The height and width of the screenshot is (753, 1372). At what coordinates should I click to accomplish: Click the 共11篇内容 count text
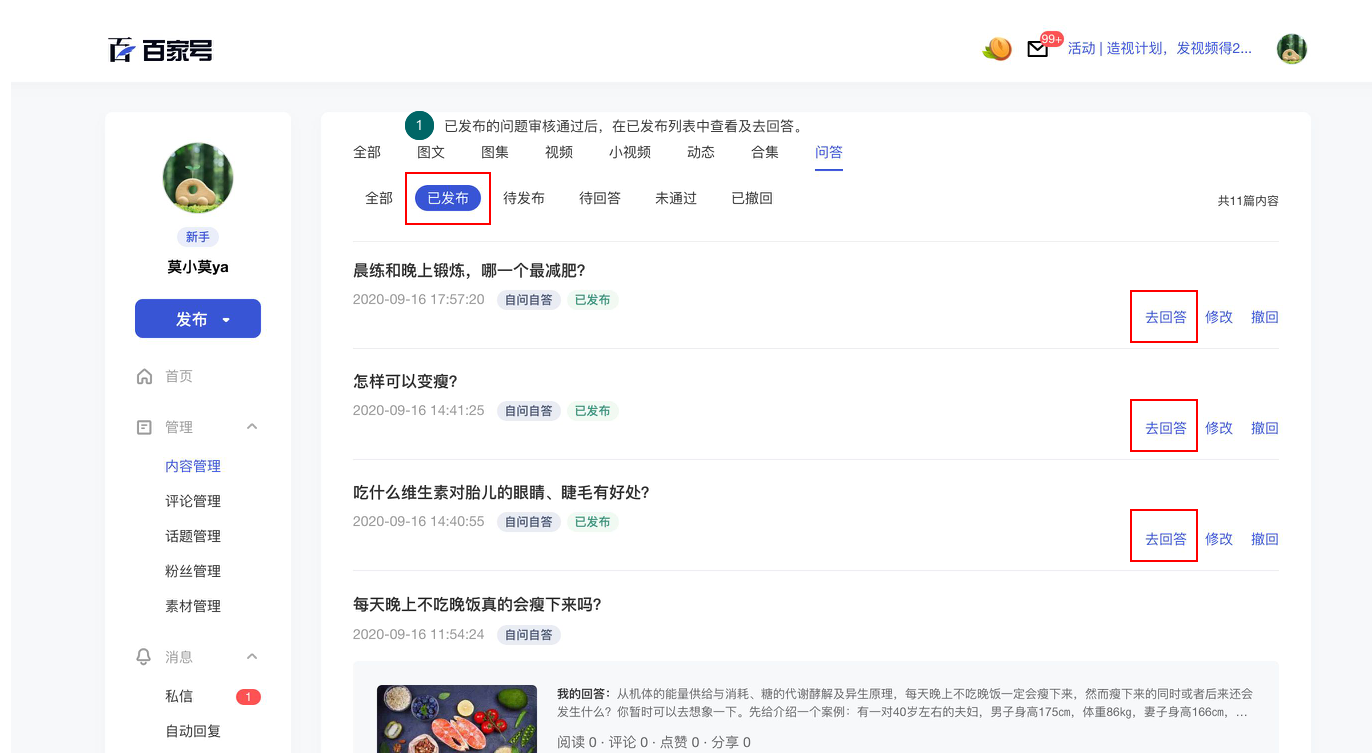pos(1248,201)
